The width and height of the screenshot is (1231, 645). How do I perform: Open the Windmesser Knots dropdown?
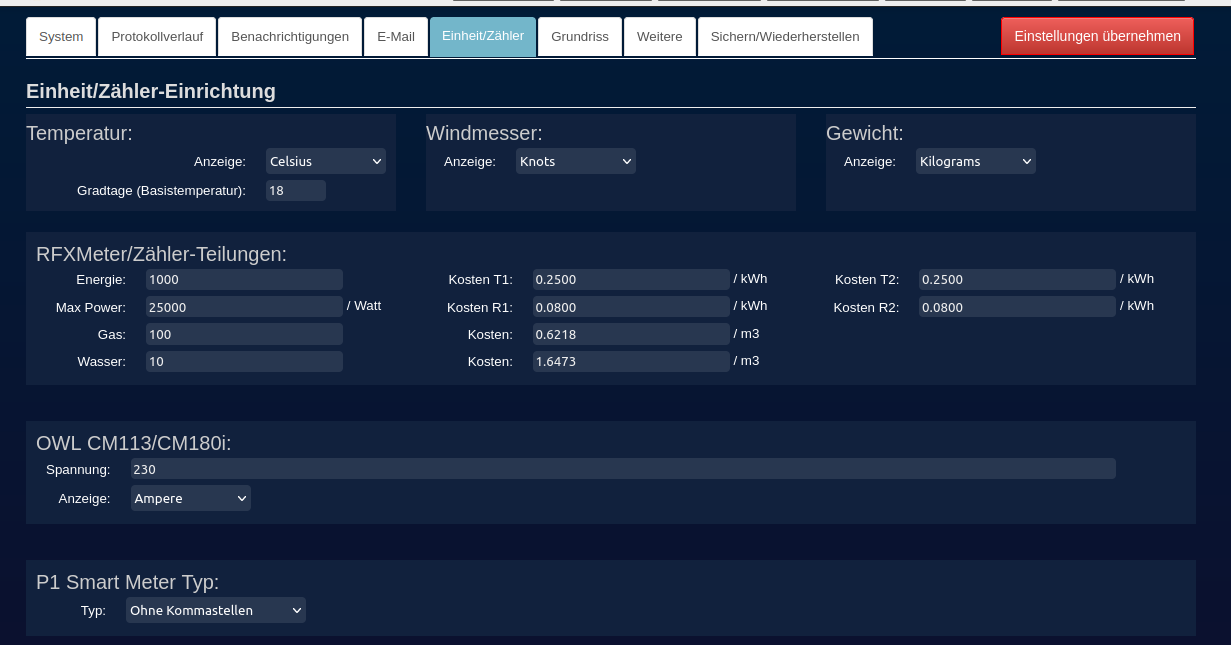click(576, 161)
